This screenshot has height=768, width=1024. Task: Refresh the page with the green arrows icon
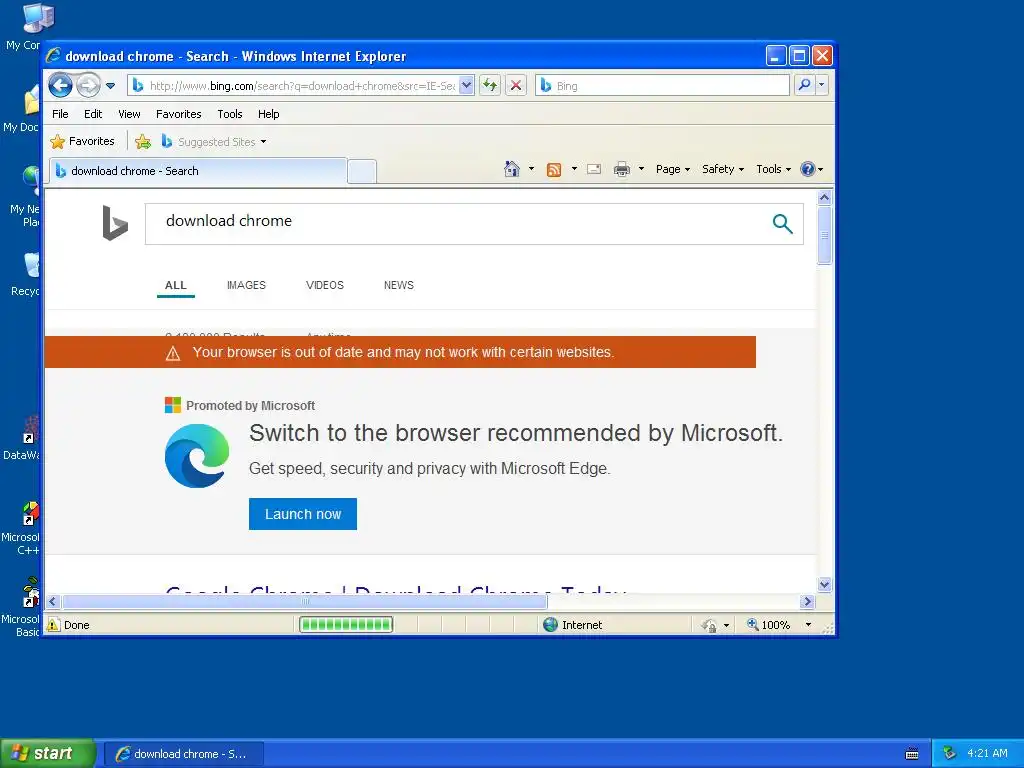(490, 86)
